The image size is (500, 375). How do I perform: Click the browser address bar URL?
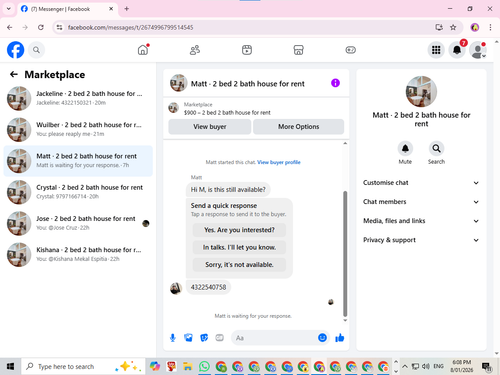130,27
